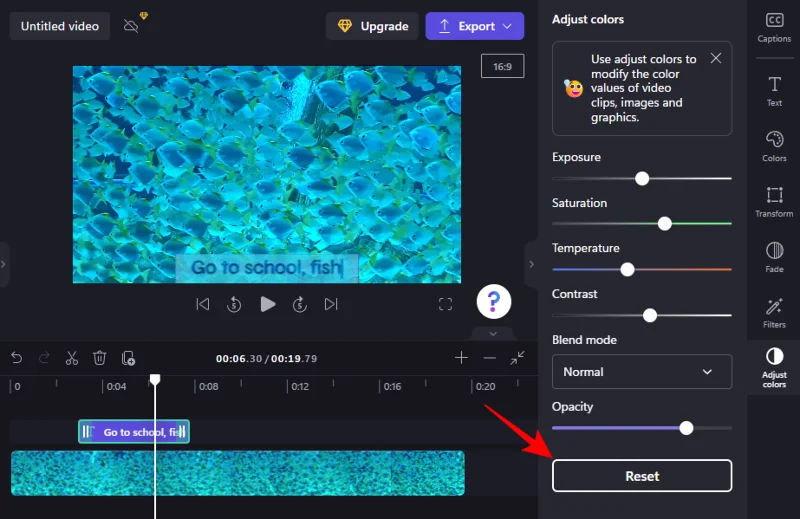Open the Filters panel
Image resolution: width=800 pixels, height=519 pixels.
coord(773,313)
